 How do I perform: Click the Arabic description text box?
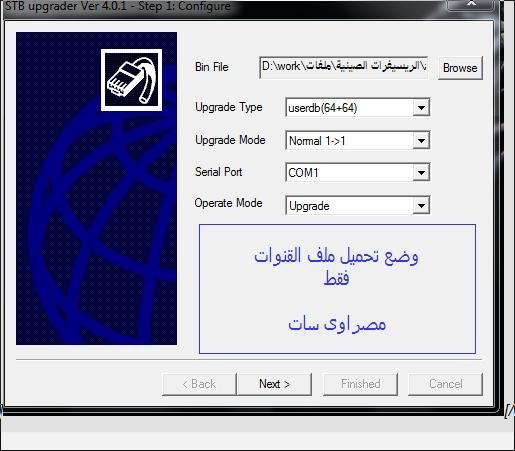[337, 289]
